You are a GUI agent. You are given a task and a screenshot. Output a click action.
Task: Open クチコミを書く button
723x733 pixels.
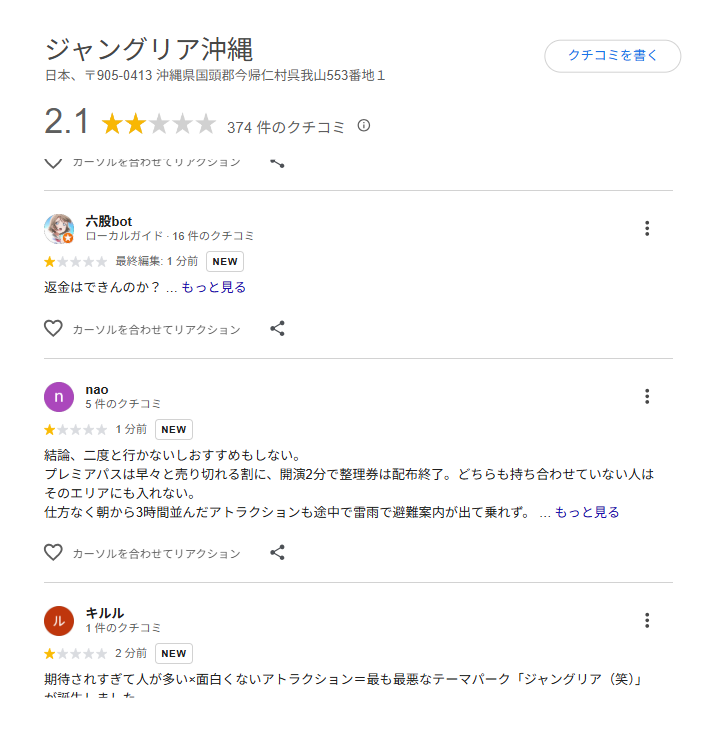(612, 56)
